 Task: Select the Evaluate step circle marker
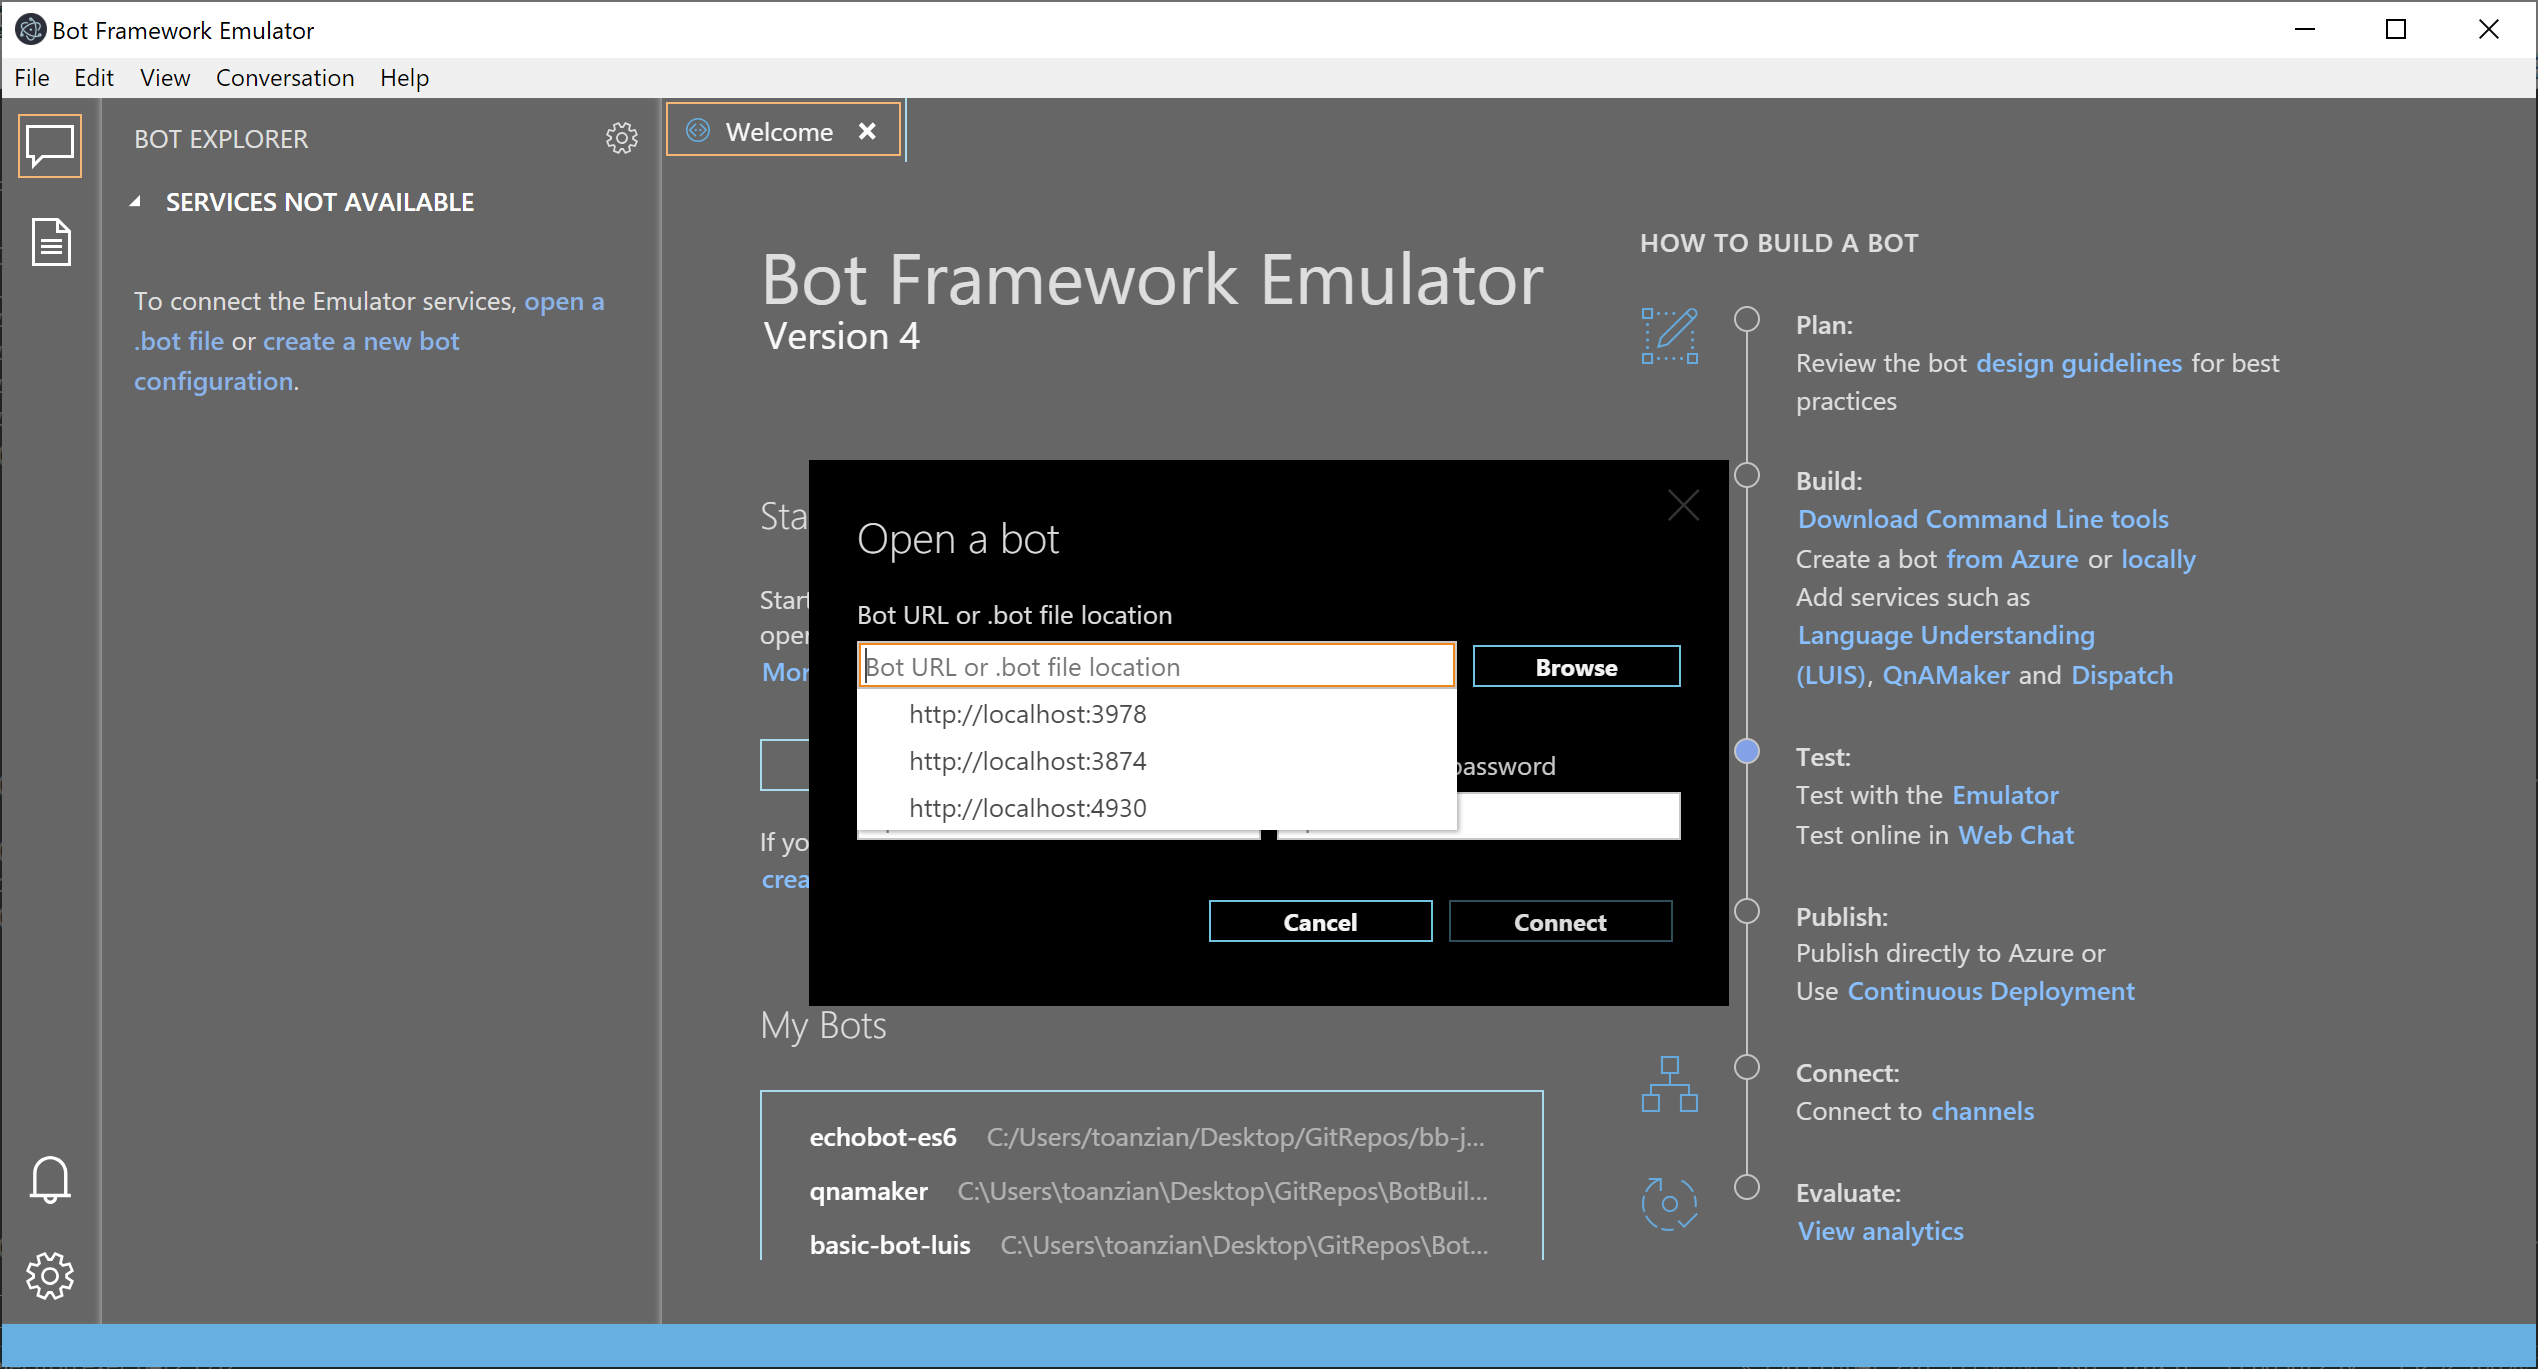click(1747, 1187)
